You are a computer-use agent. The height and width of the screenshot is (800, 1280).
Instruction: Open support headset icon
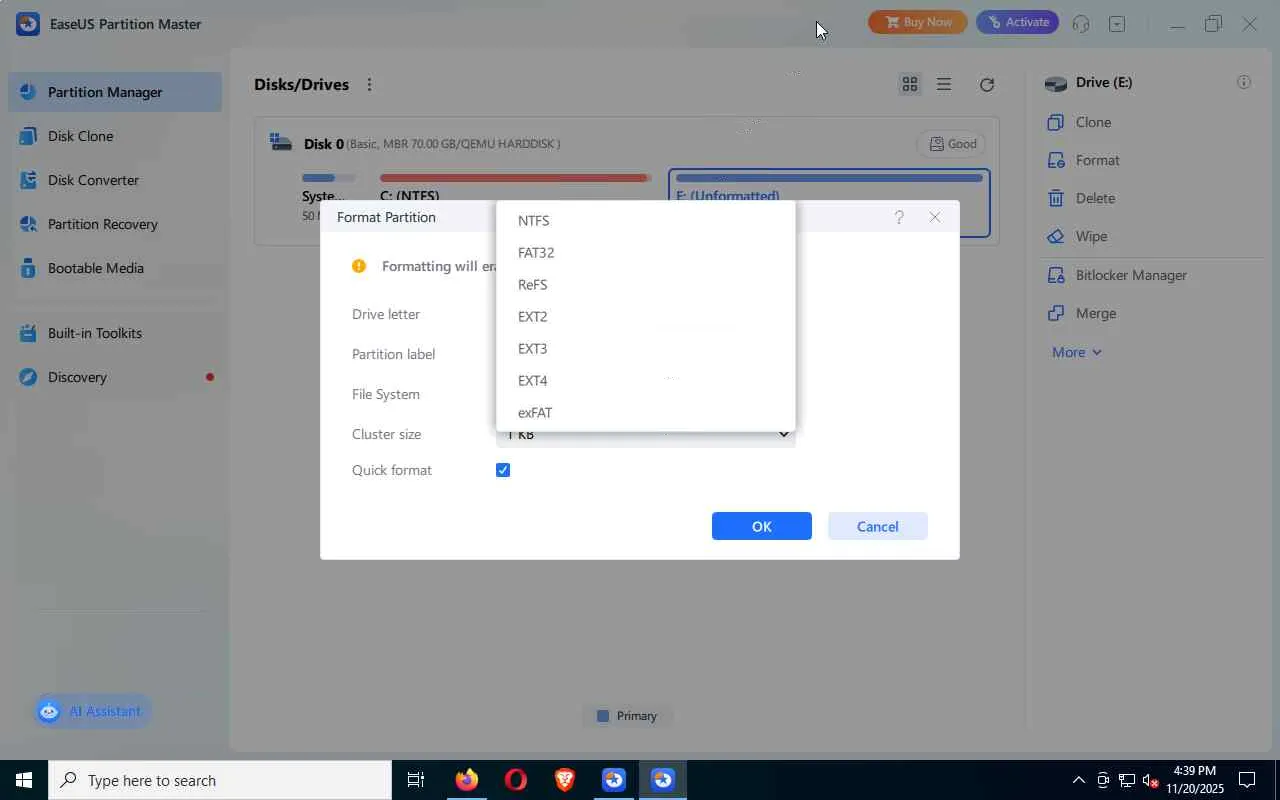1081,24
